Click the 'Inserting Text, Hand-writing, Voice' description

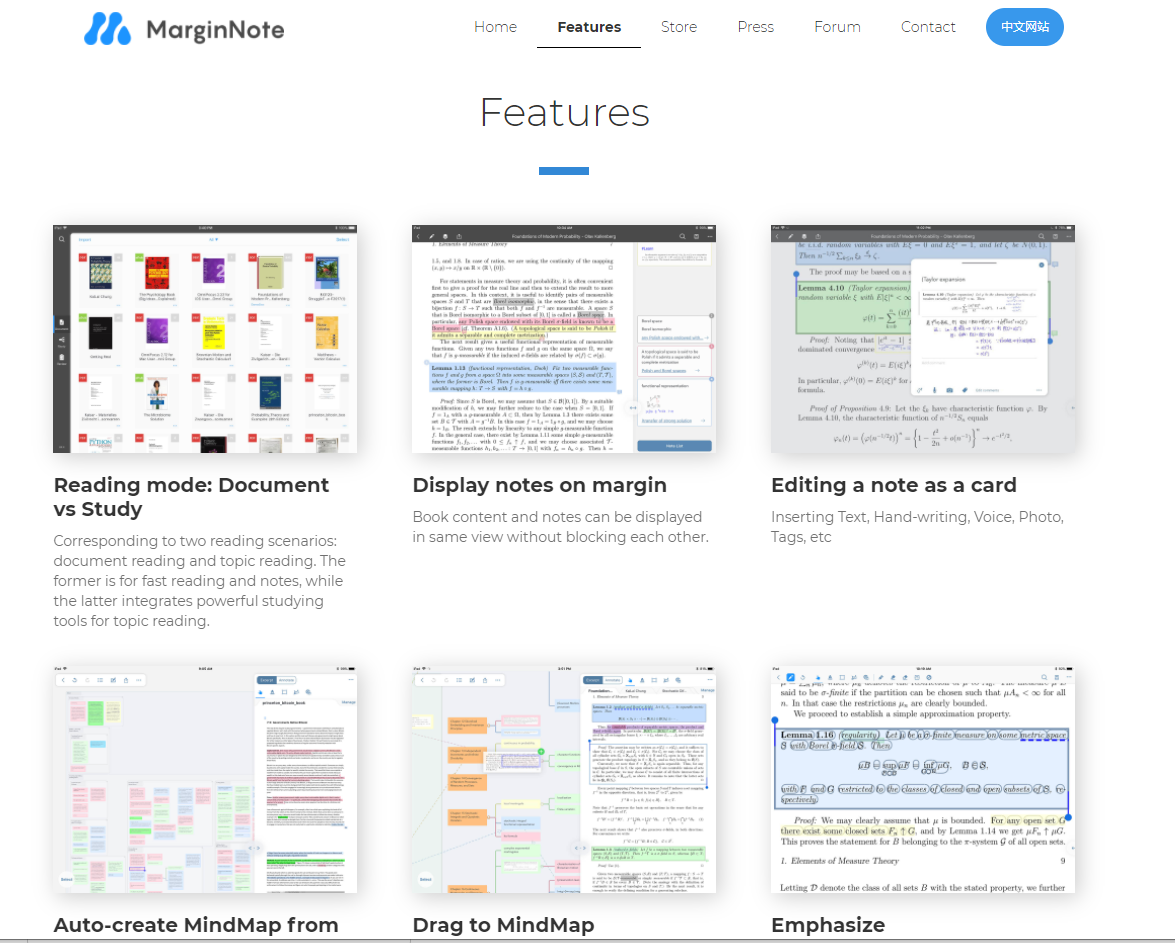917,527
